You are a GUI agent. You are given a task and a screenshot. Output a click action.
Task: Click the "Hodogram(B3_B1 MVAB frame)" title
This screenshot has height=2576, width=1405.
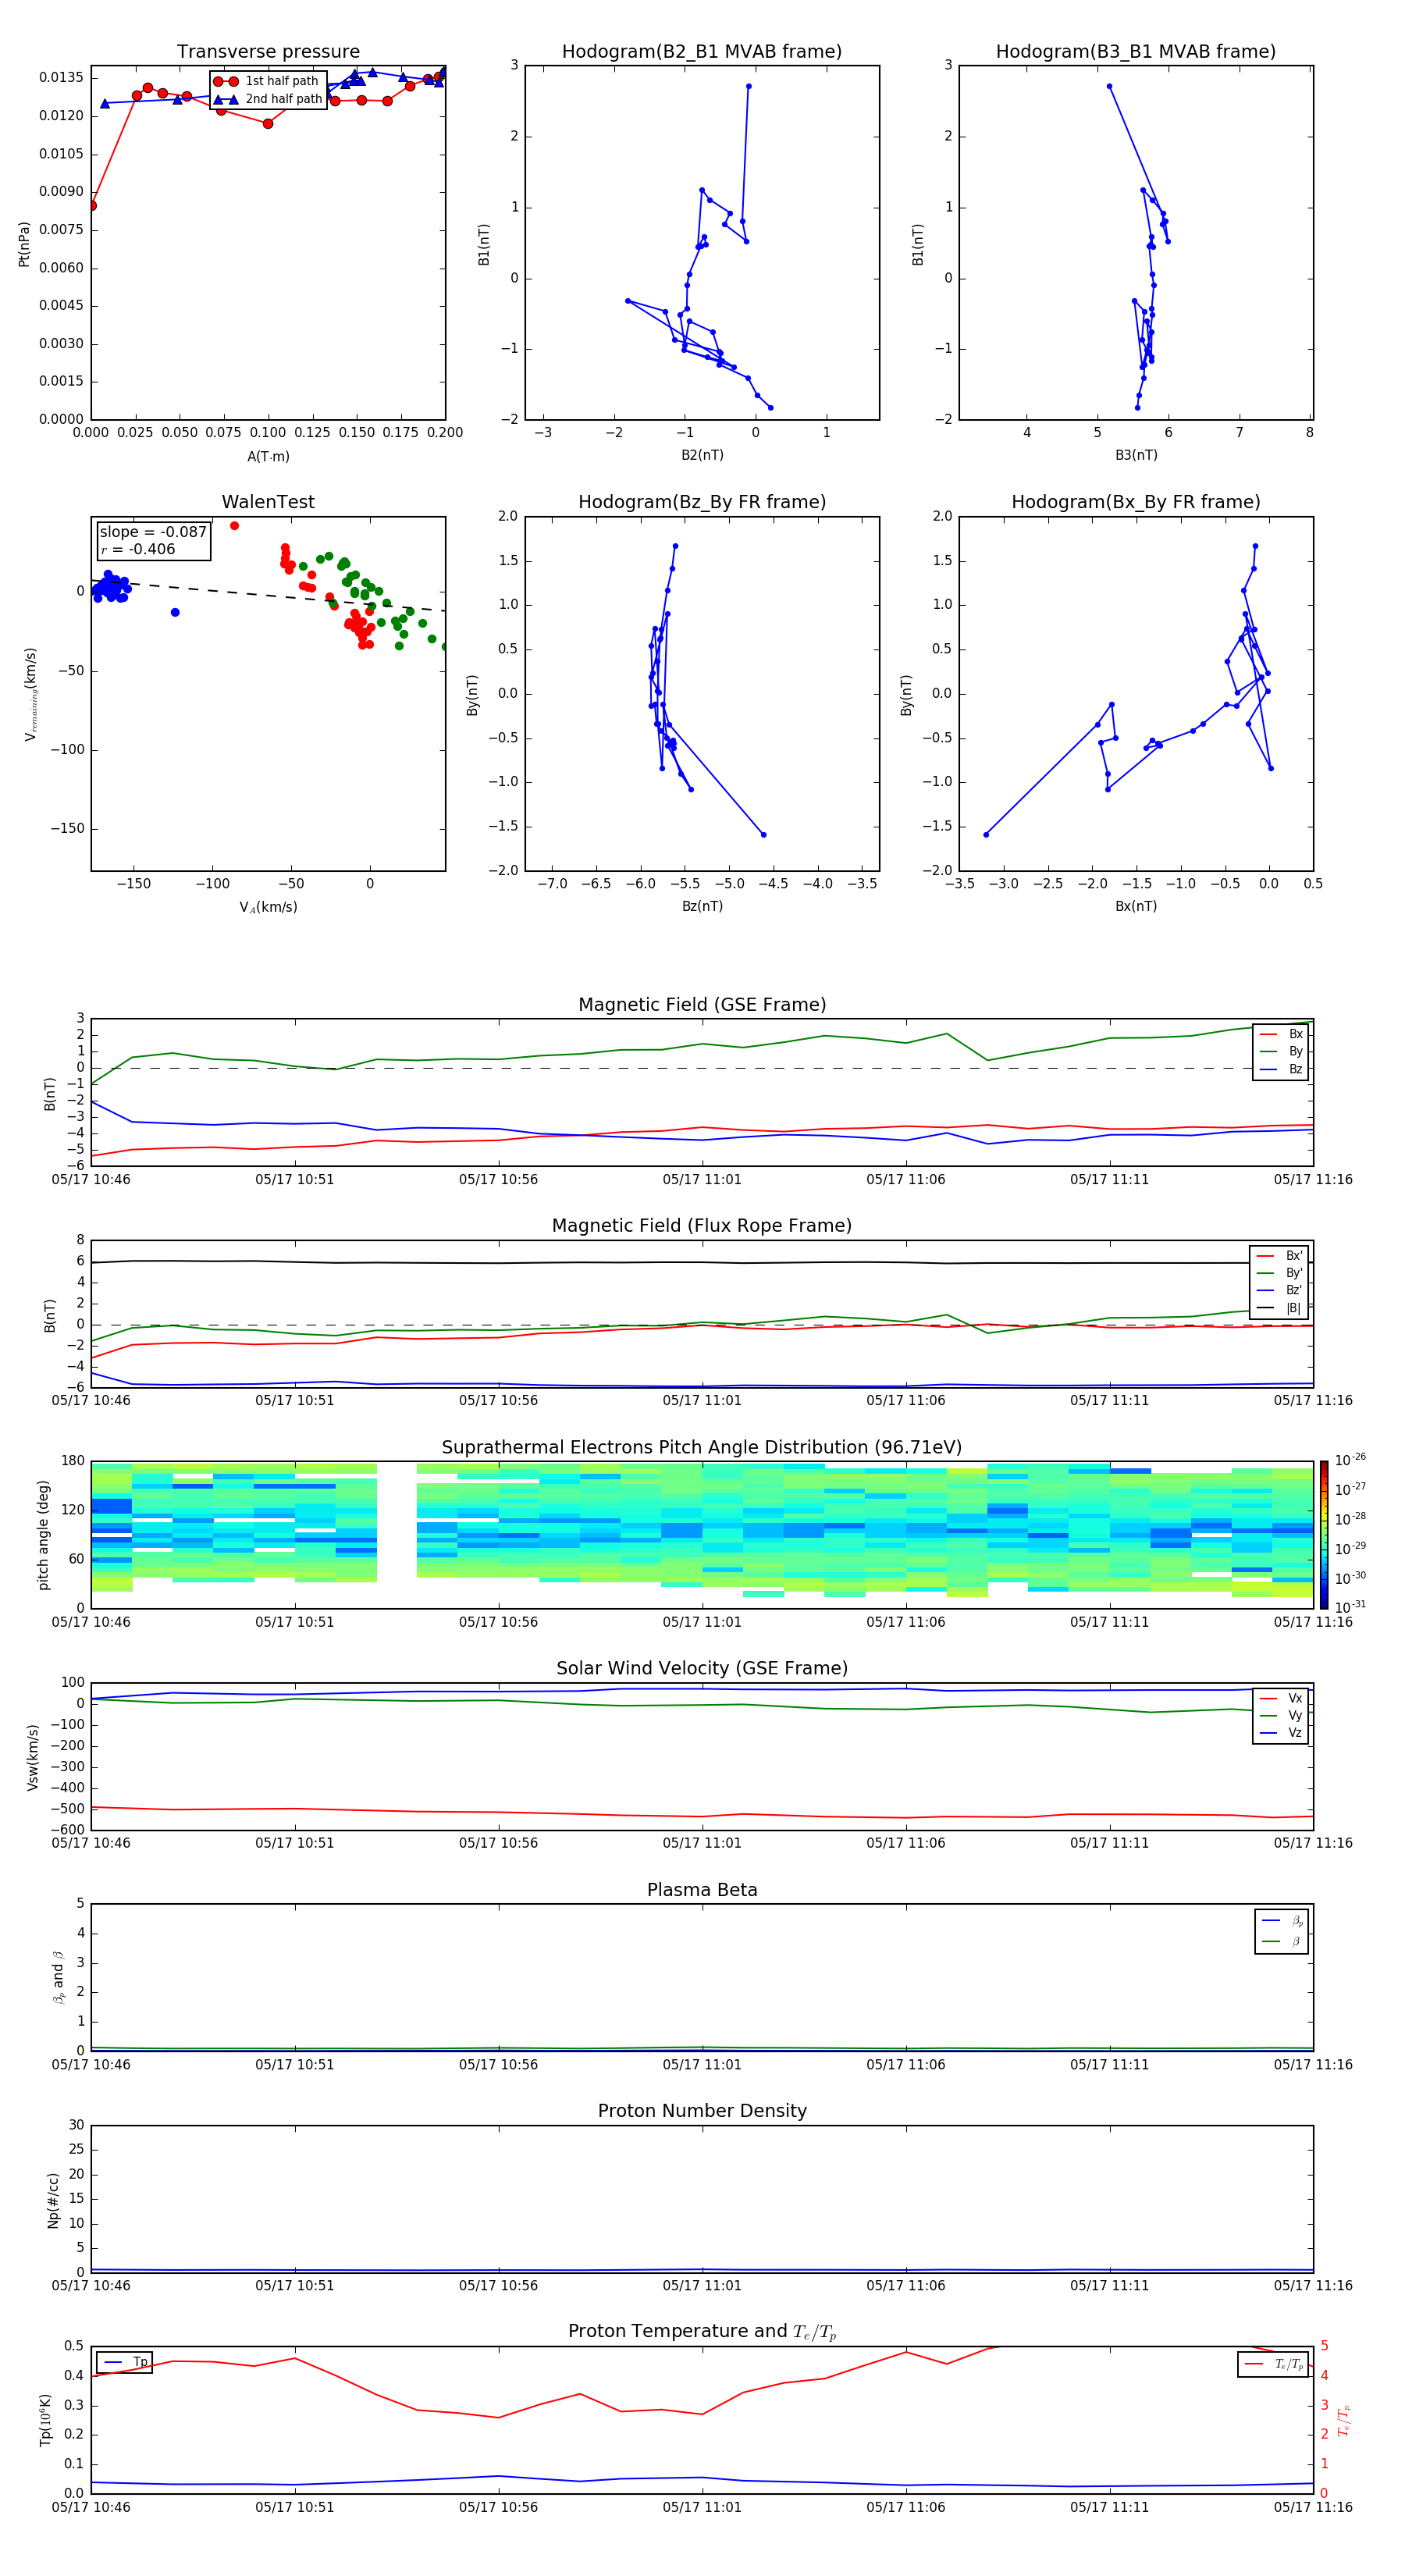pos(1136,52)
